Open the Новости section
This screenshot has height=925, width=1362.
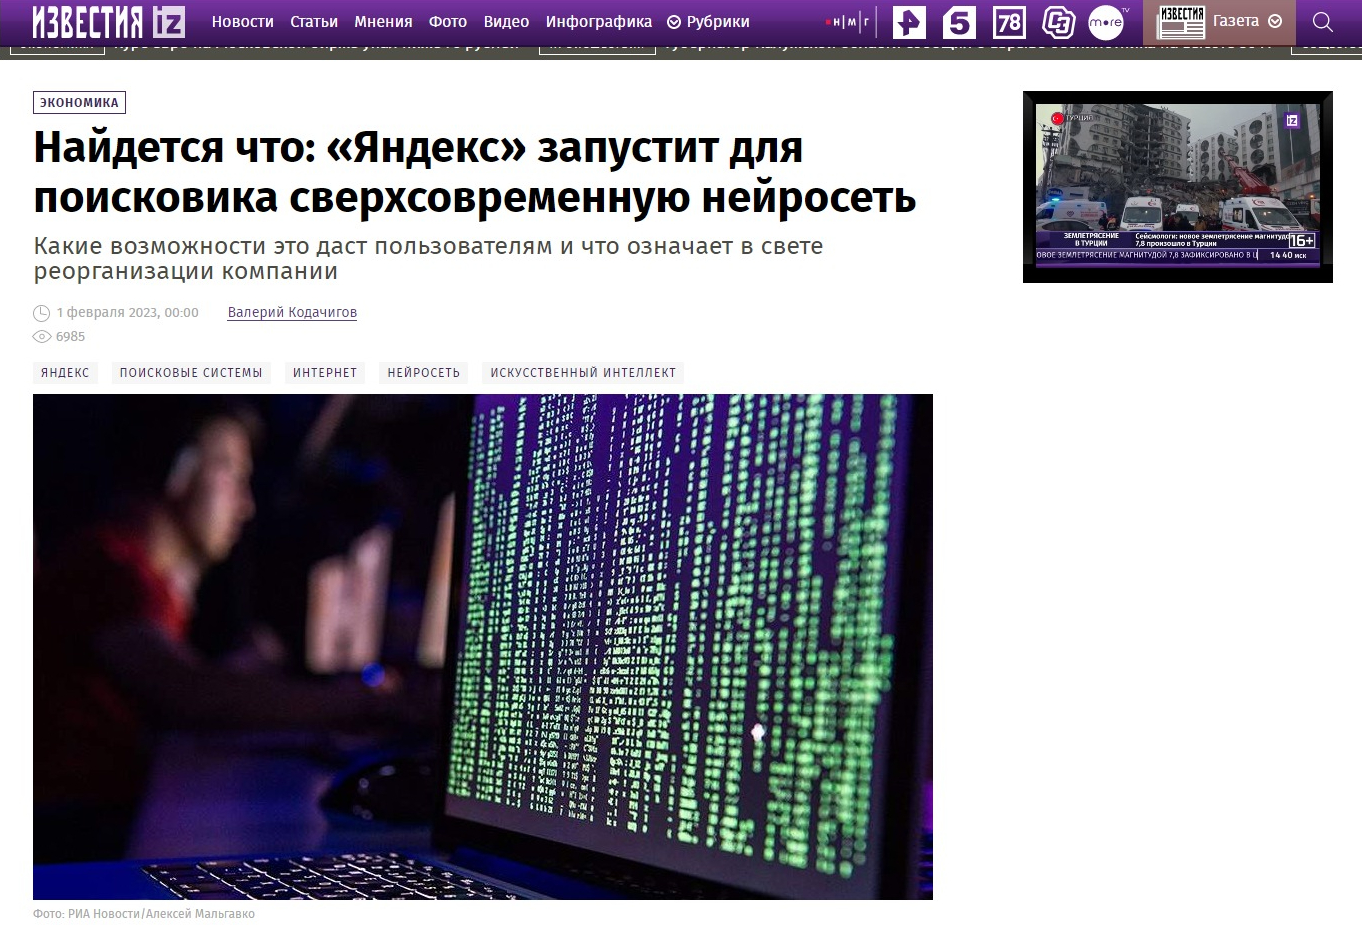(242, 22)
